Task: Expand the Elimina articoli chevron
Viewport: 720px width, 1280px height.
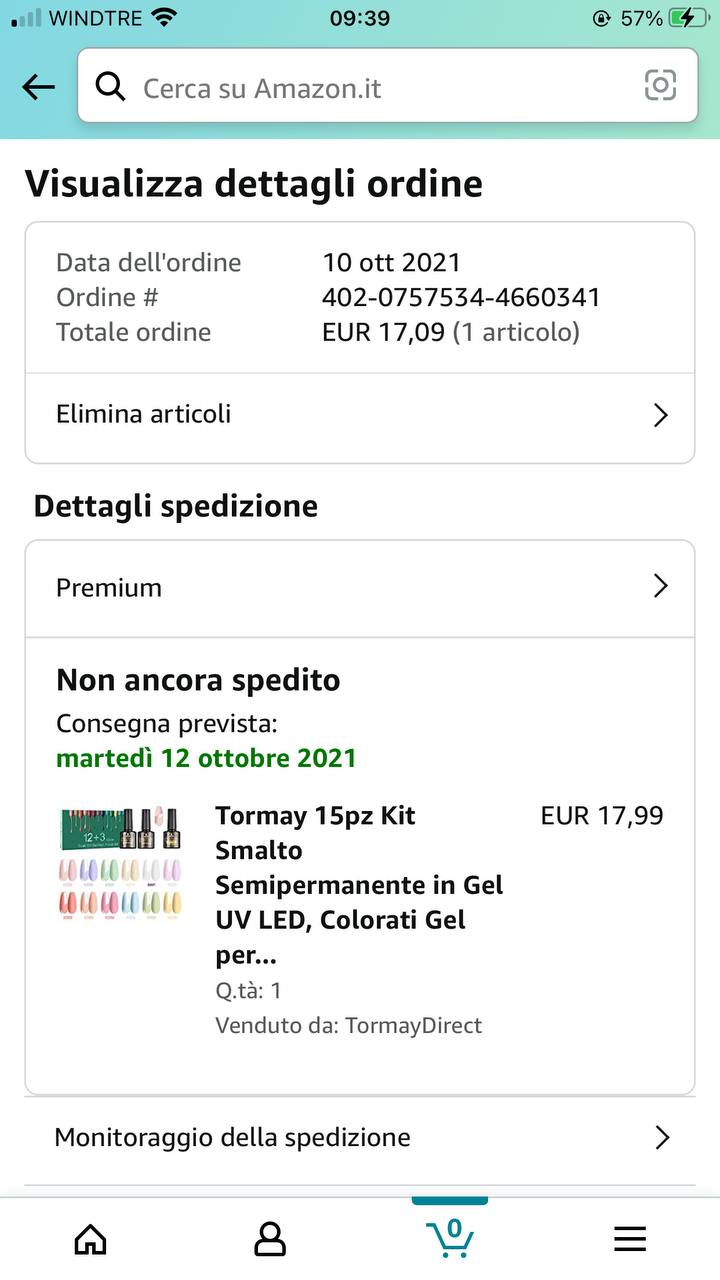Action: coord(660,415)
